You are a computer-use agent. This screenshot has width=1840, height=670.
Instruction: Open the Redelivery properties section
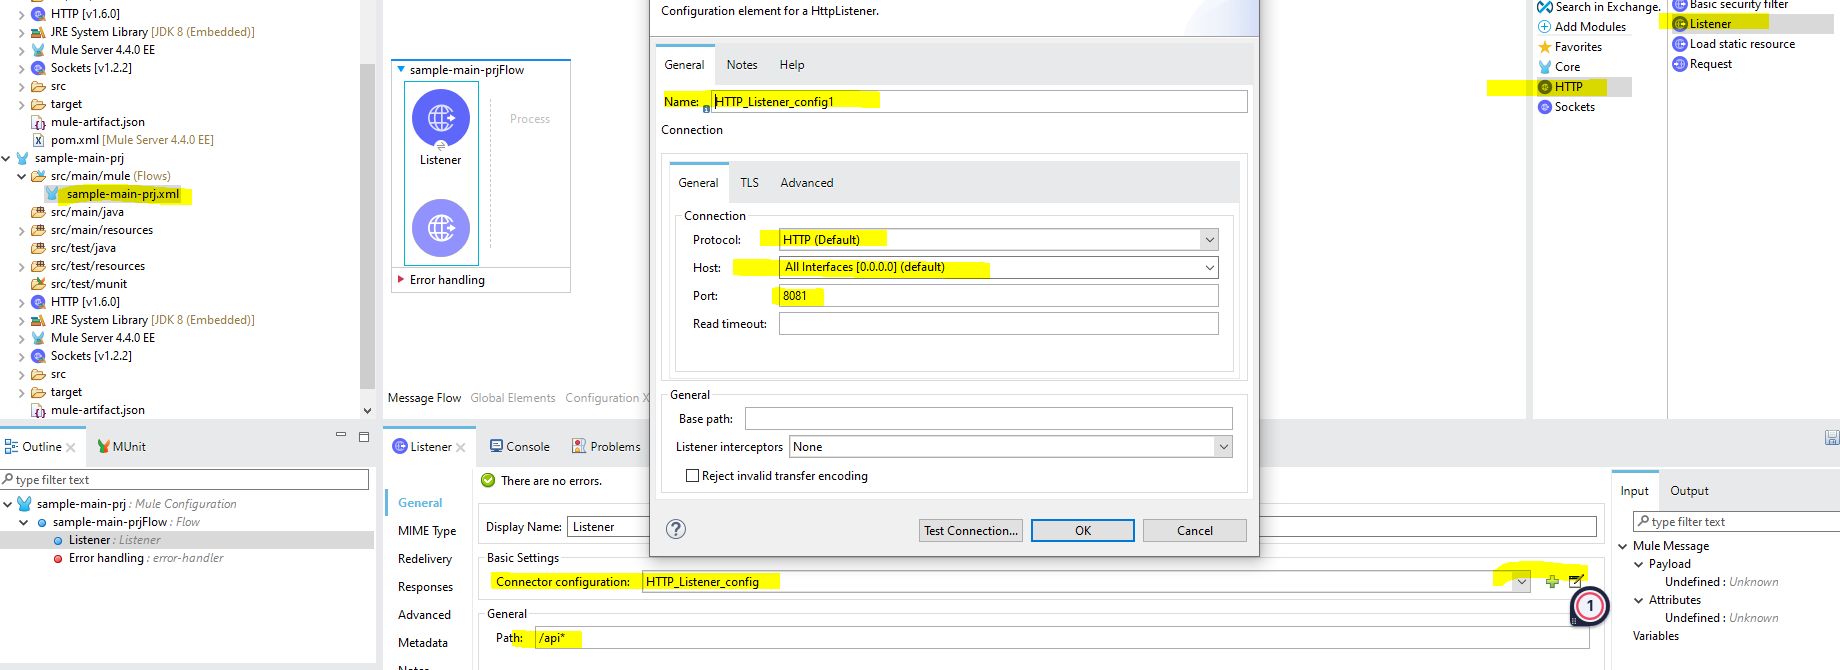tap(425, 559)
